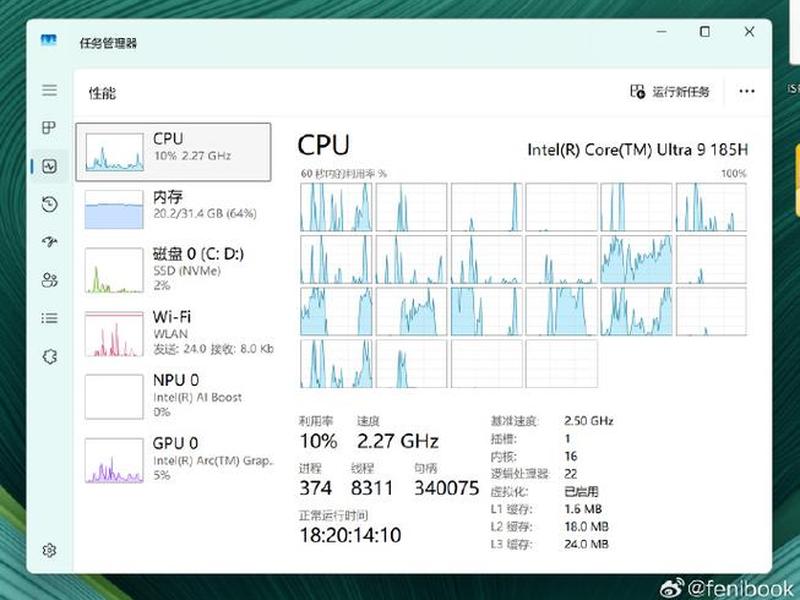The width and height of the screenshot is (800, 600).
Task: Open the App history icon in the sidebar
Action: tap(49, 204)
